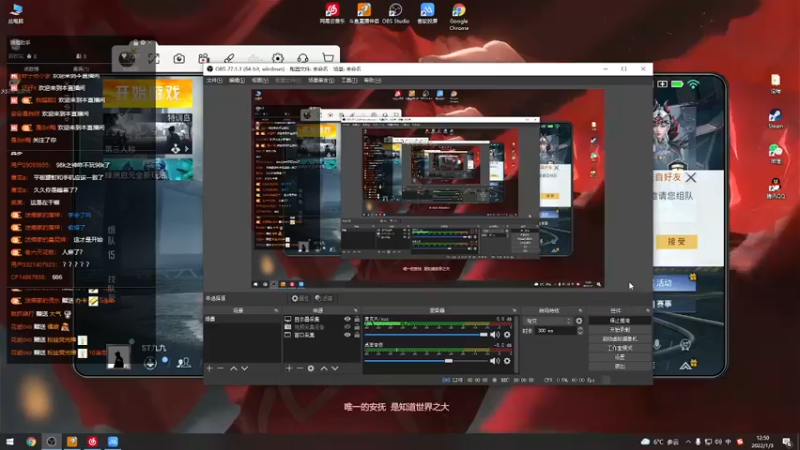The image size is (800, 450).
Task: Increase transition duration 300 ms stepper
Action: 580,329
